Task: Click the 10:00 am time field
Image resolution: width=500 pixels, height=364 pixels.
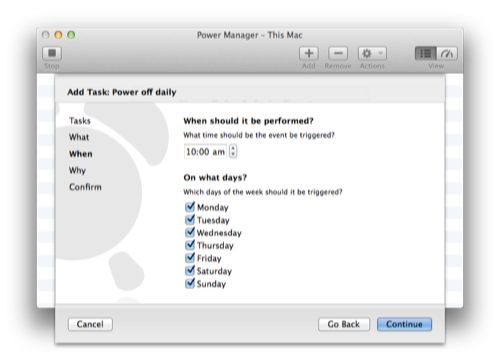Action: pyautogui.click(x=205, y=152)
